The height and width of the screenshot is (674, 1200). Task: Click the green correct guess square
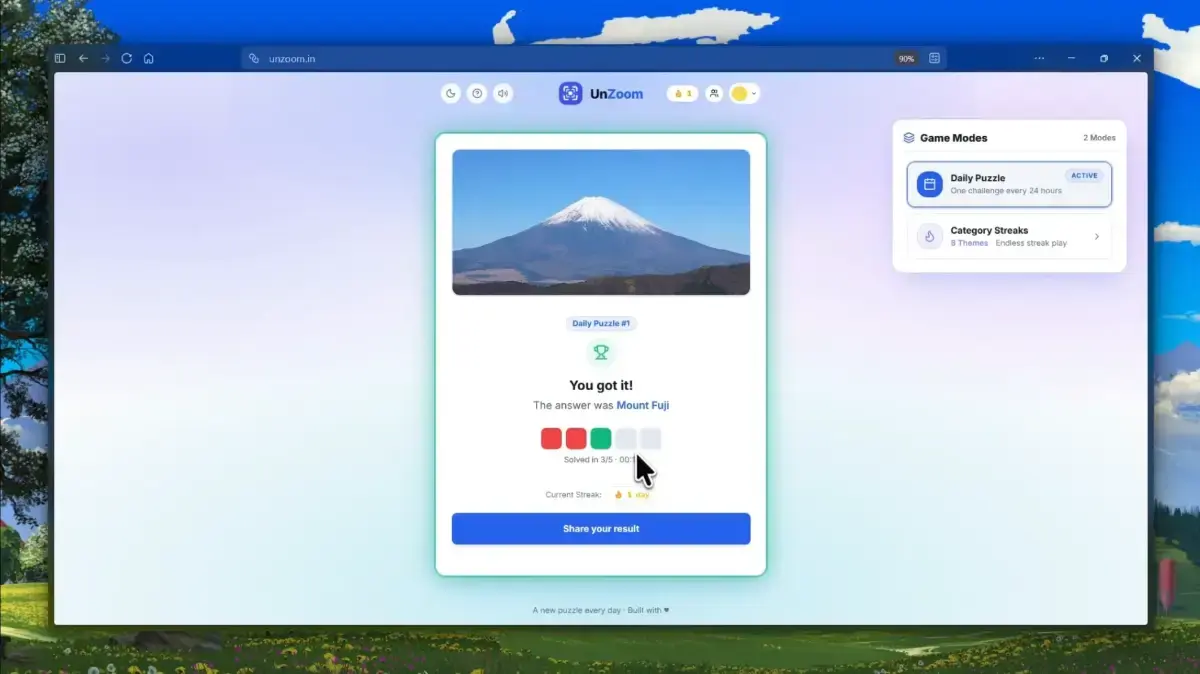[x=601, y=438]
